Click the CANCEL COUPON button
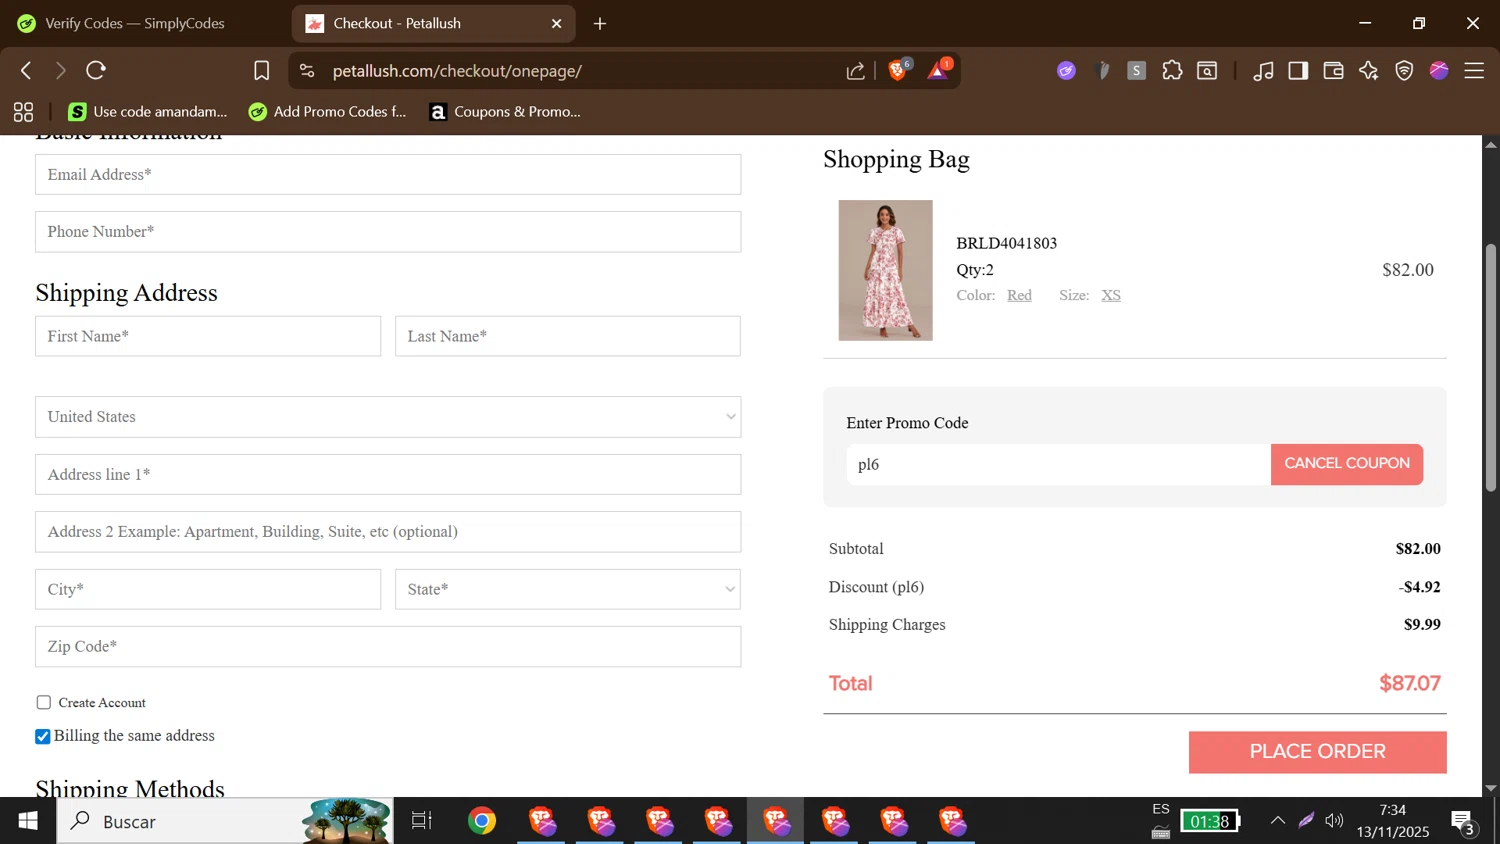Image resolution: width=1500 pixels, height=844 pixels. [1347, 464]
